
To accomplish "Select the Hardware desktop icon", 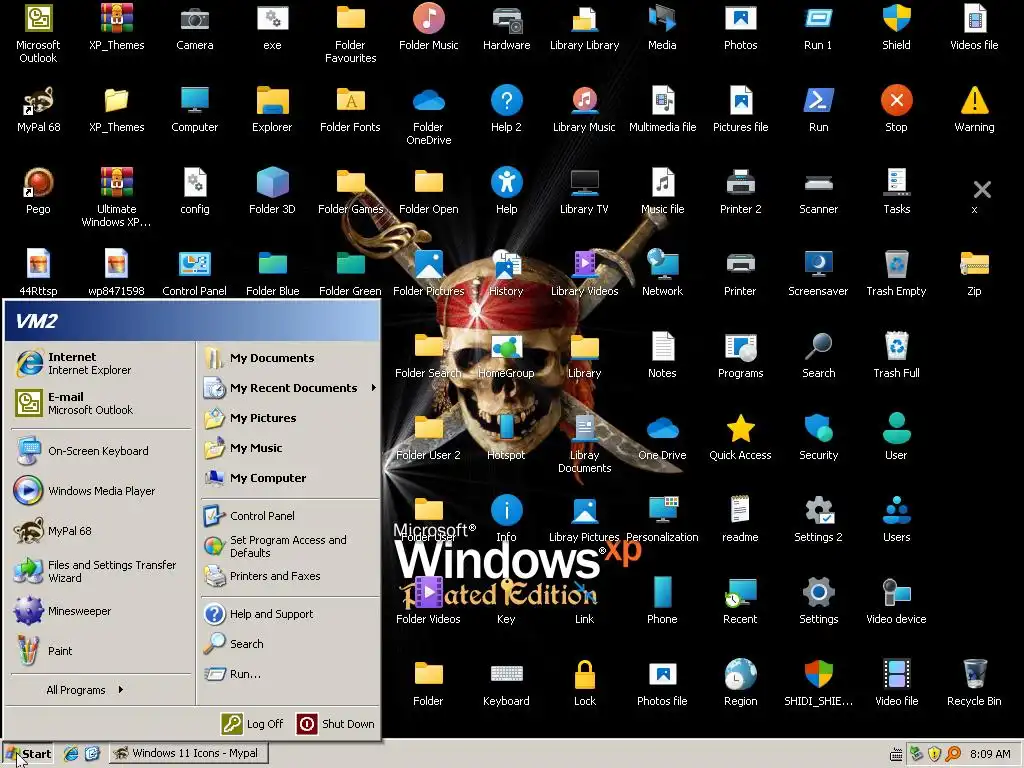I will coord(506,28).
